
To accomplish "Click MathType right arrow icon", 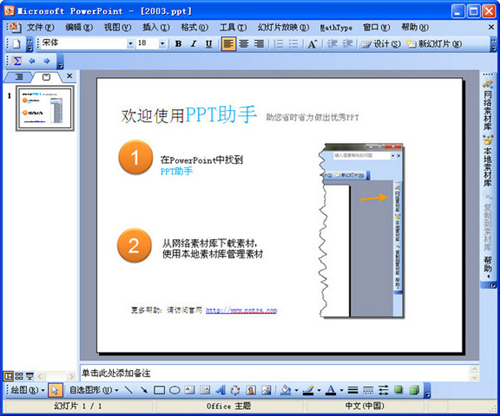I will pos(47,61).
